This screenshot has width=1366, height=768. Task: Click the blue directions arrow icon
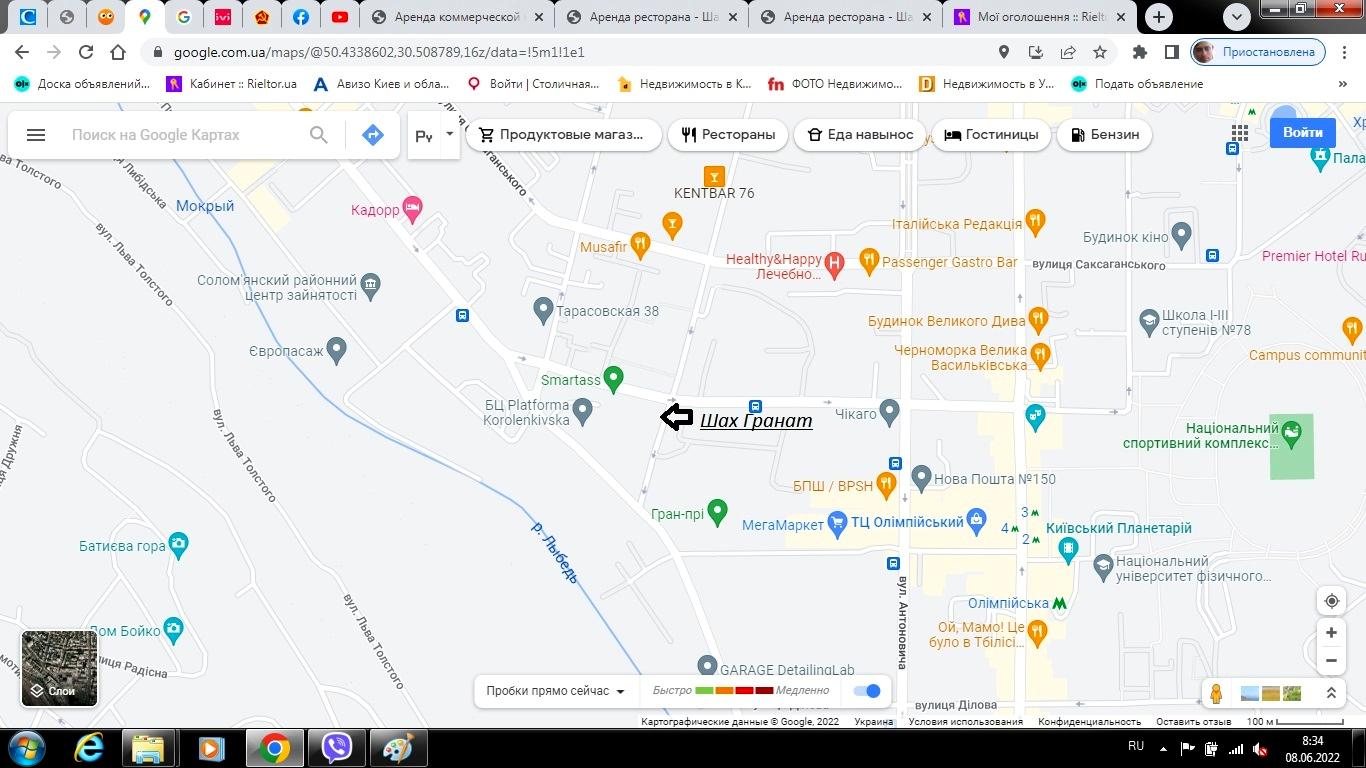click(x=373, y=135)
